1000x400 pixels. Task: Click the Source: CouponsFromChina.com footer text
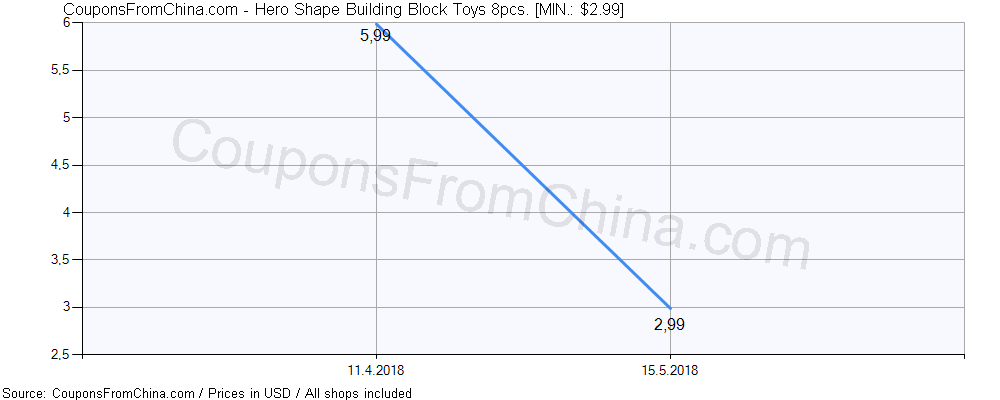coord(99,393)
